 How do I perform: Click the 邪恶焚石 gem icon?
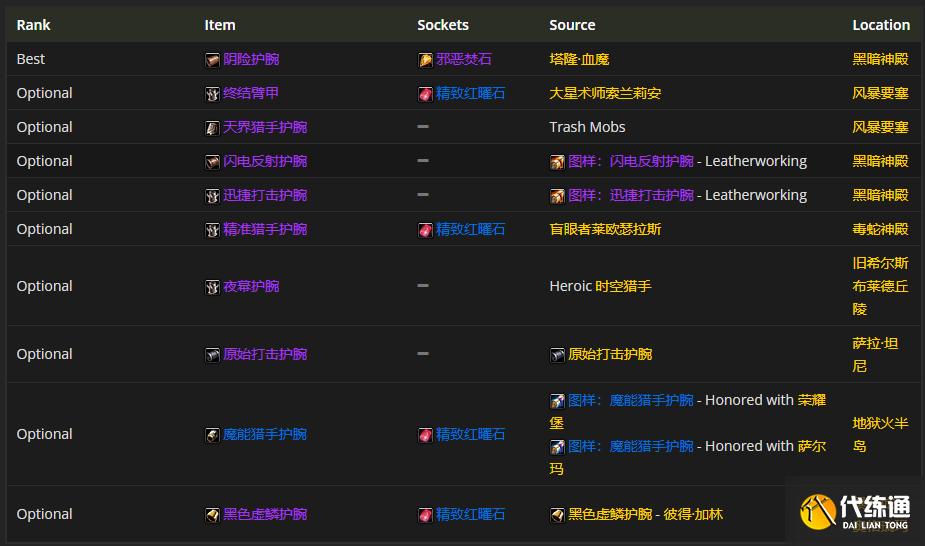pos(425,60)
